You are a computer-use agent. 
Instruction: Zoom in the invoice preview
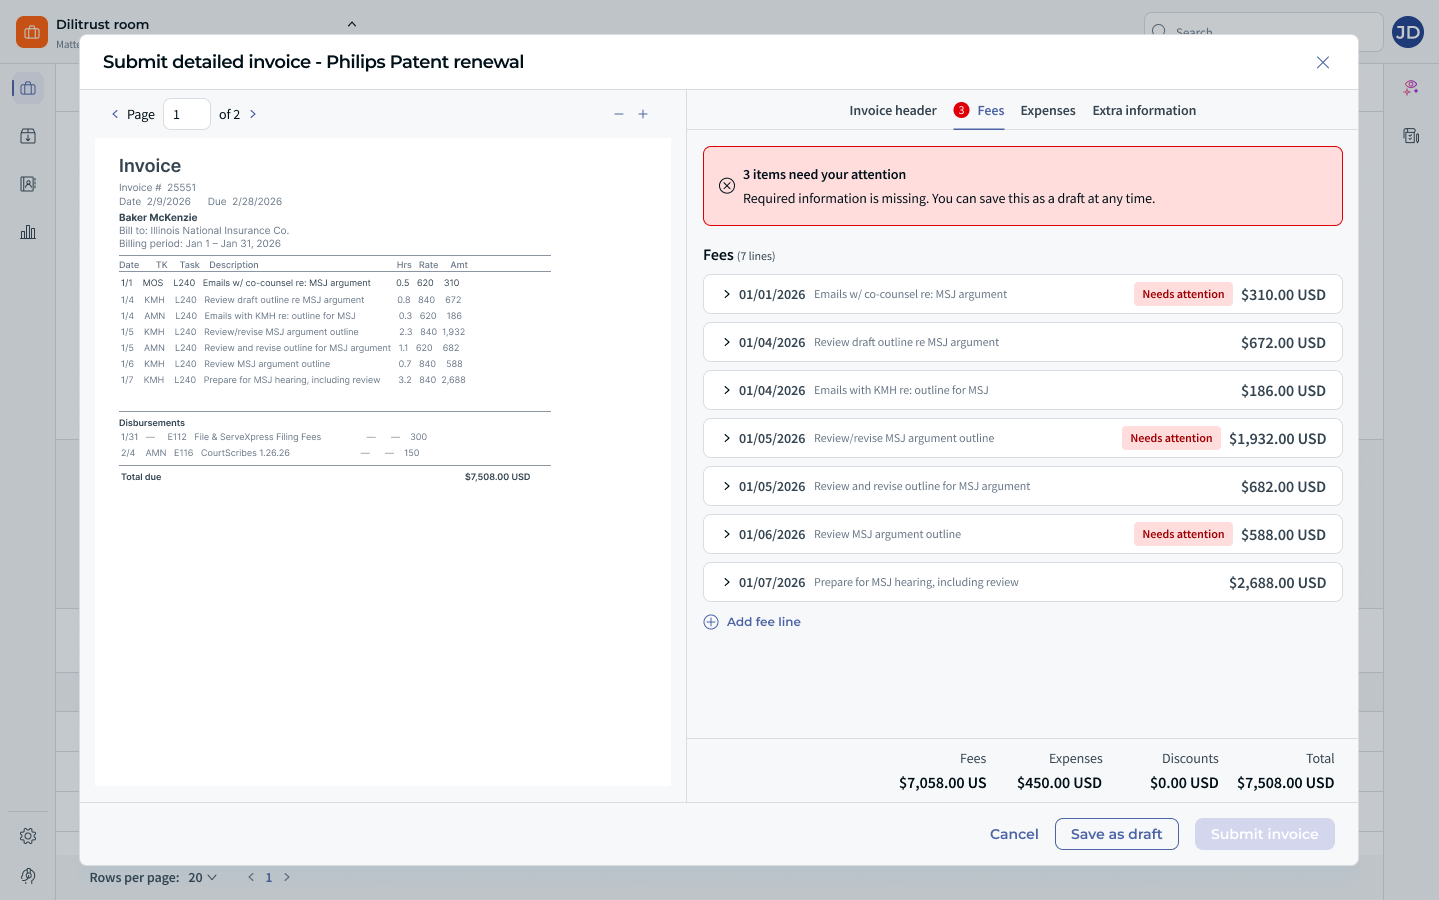643,114
